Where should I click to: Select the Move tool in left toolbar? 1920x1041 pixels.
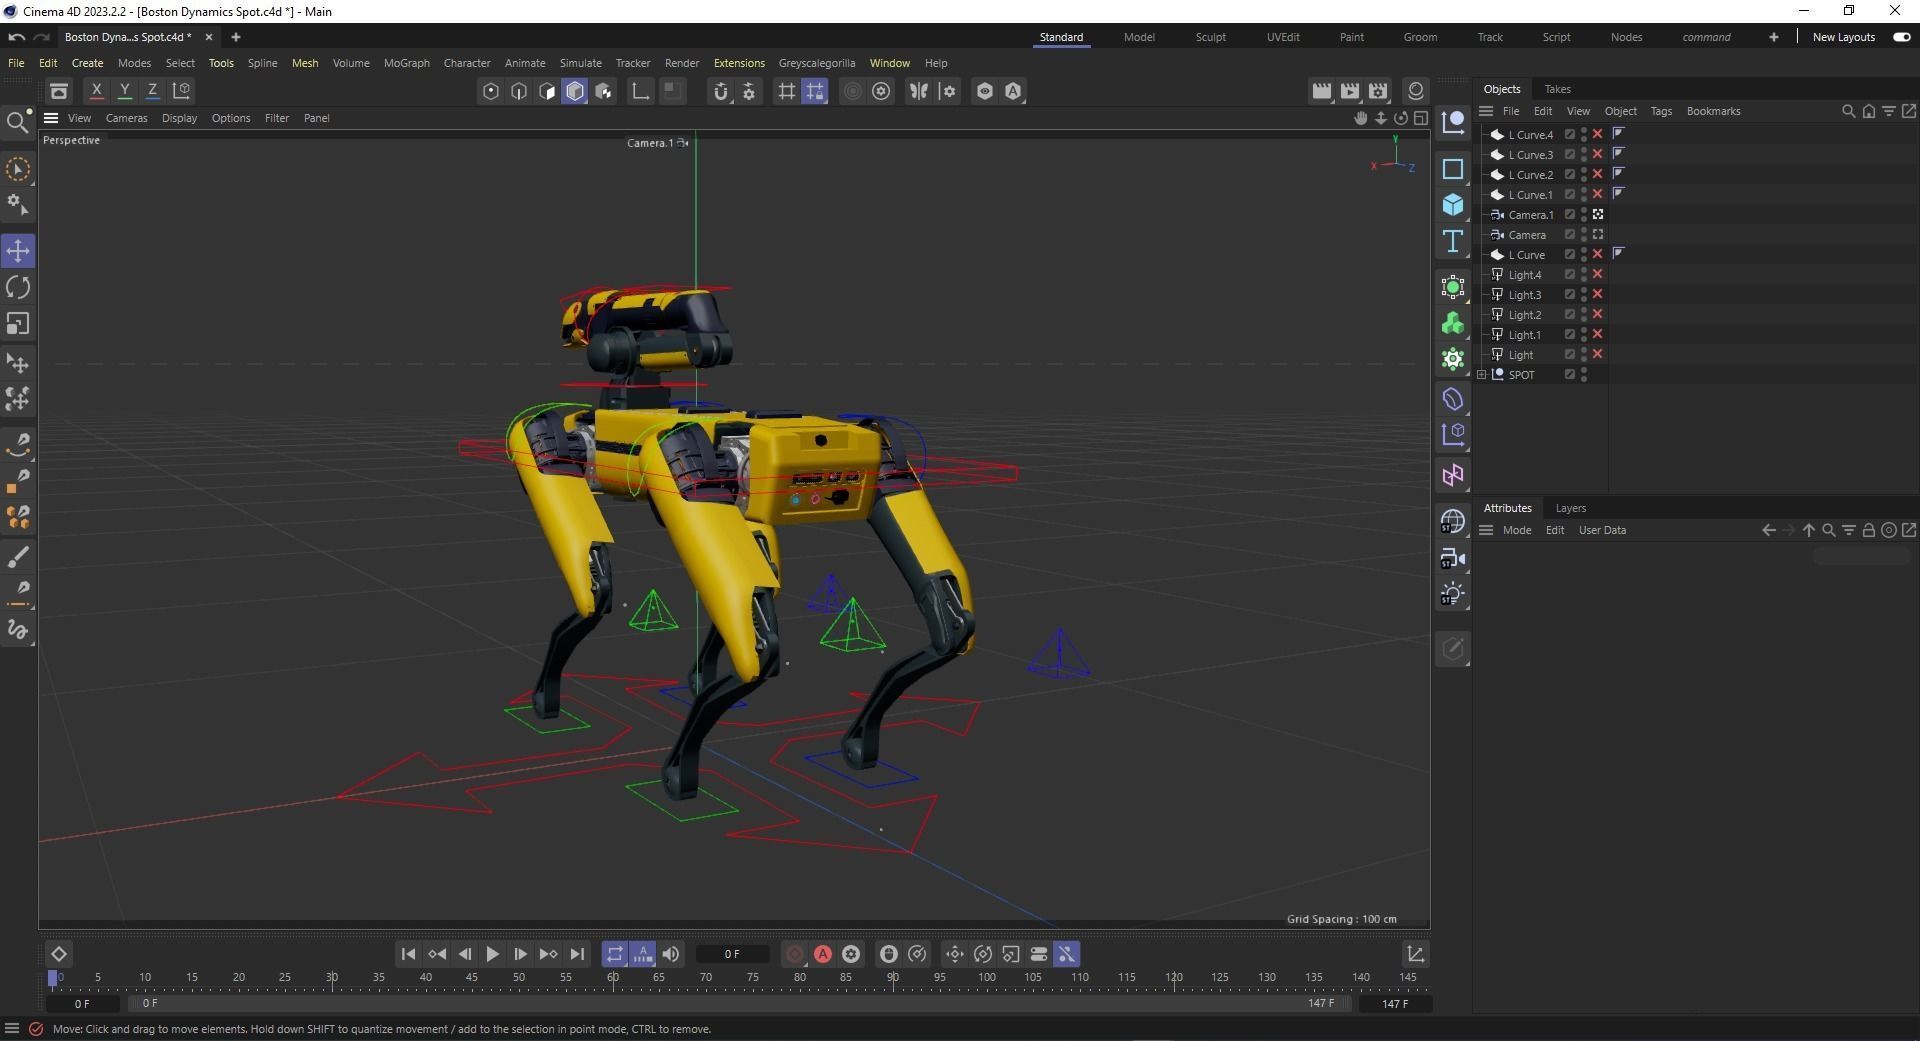tap(18, 250)
